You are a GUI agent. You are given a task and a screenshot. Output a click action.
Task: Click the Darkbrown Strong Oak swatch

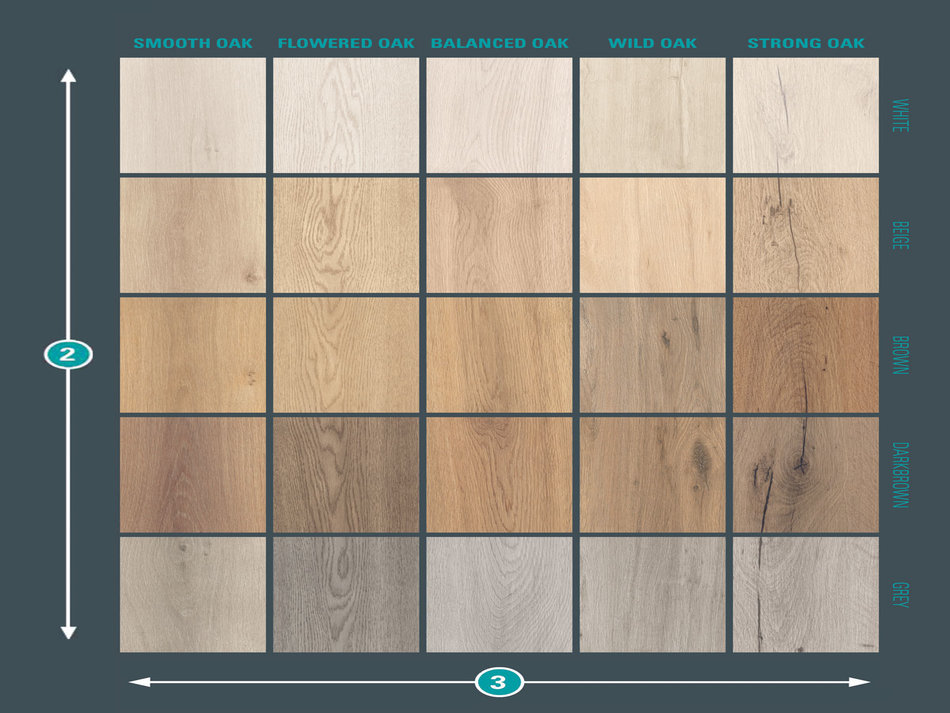tap(806, 475)
